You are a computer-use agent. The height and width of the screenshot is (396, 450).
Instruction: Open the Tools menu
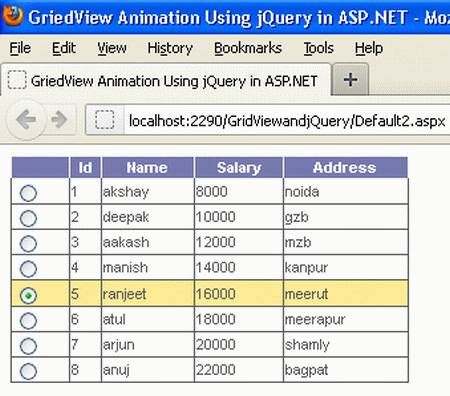[x=318, y=48]
